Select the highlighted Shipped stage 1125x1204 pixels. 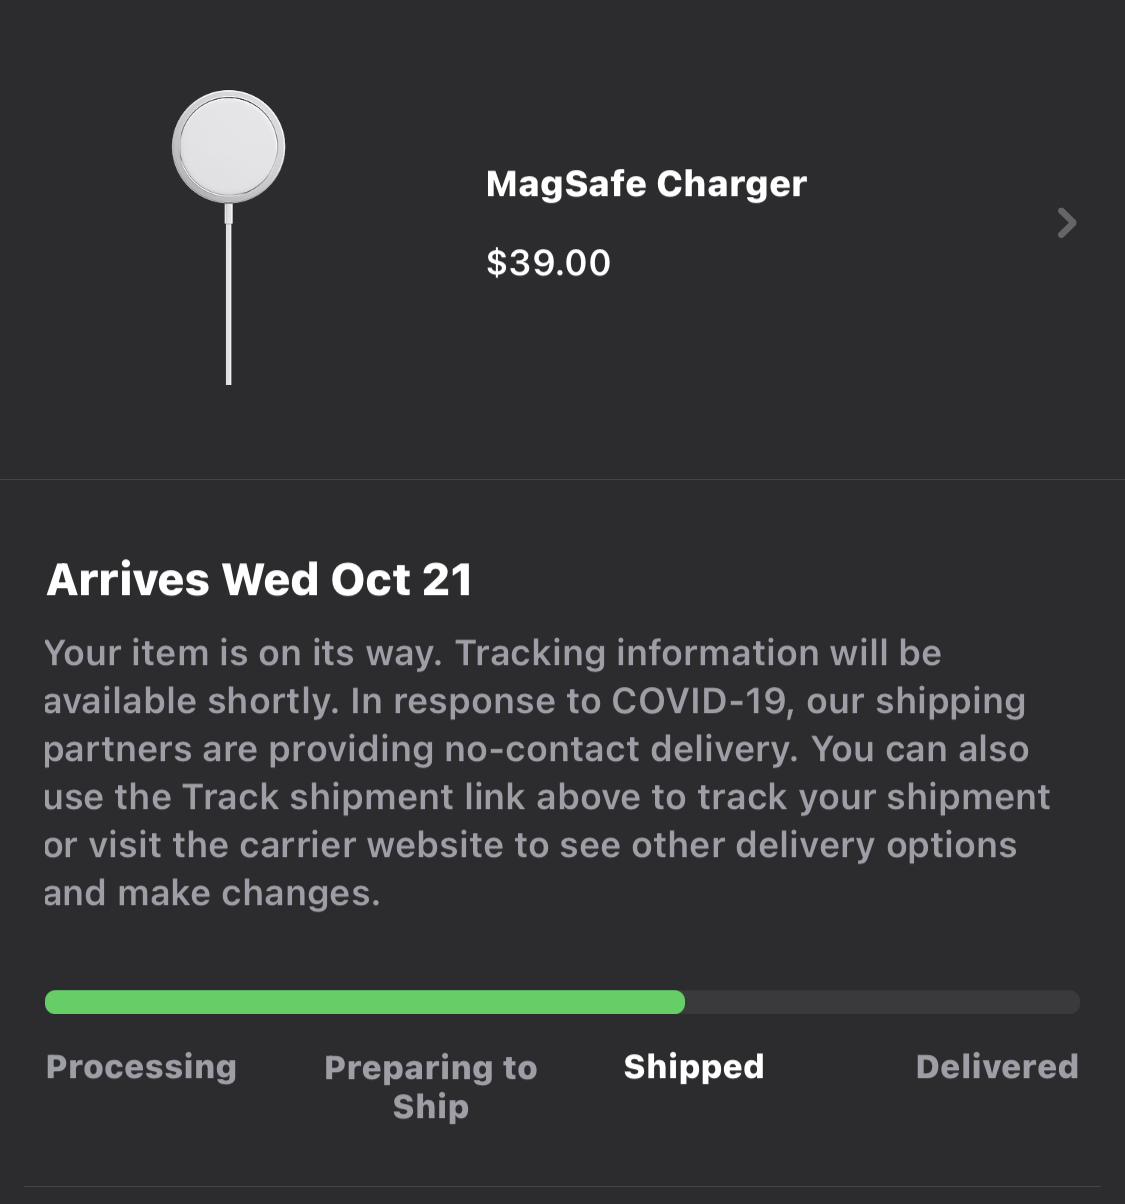(694, 1067)
